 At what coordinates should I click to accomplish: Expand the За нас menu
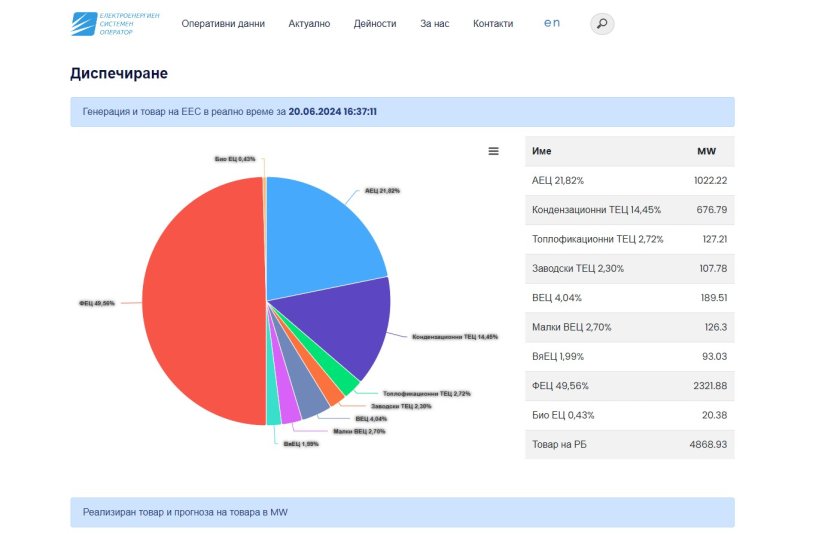[434, 24]
